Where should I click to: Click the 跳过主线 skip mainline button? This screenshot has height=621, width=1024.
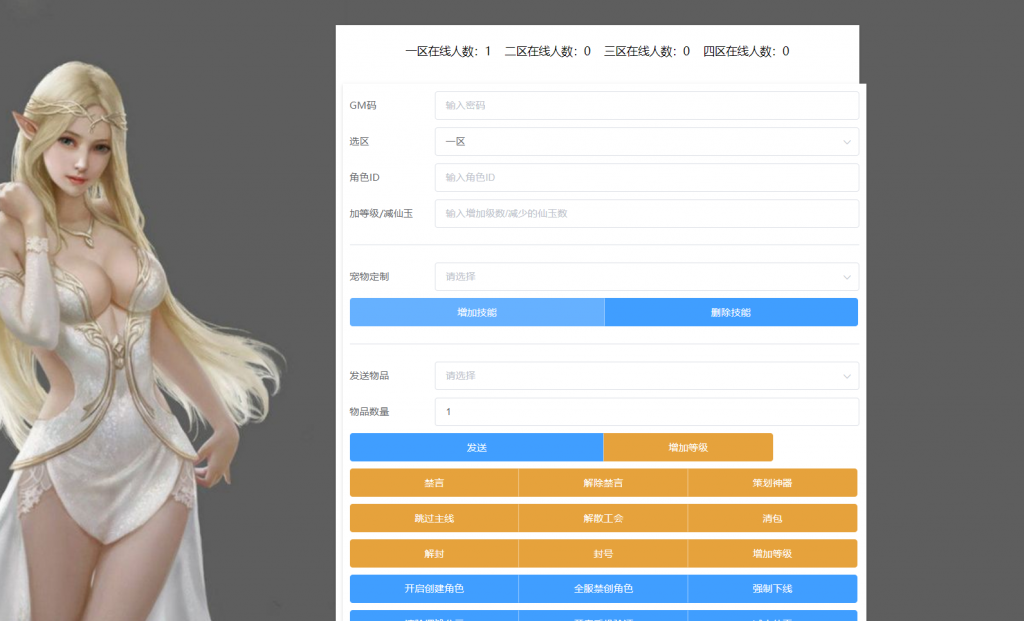tap(433, 518)
